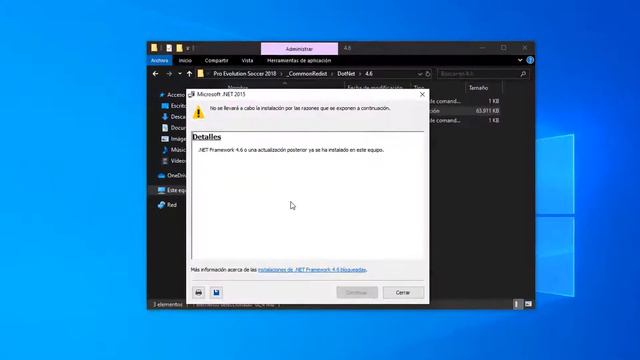Go back with the Explorer back arrow
640x360 pixels.
pos(156,74)
